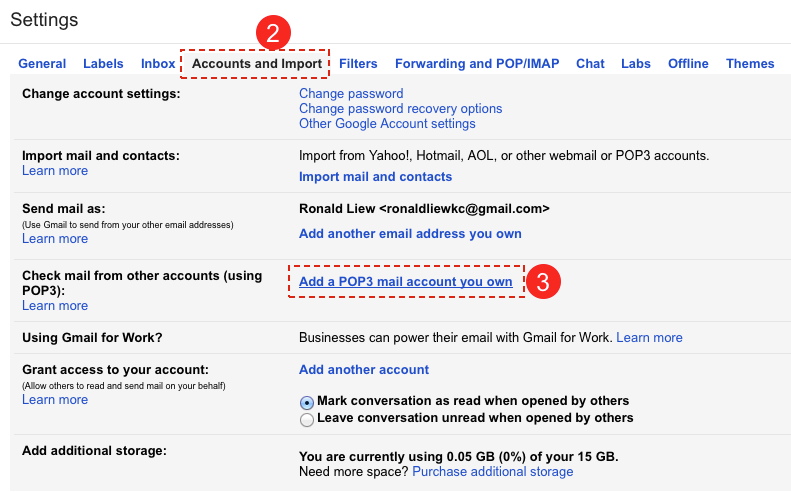Screen dimensions: 791x492
Task: Click Purchase additional storage link
Action: (492, 471)
